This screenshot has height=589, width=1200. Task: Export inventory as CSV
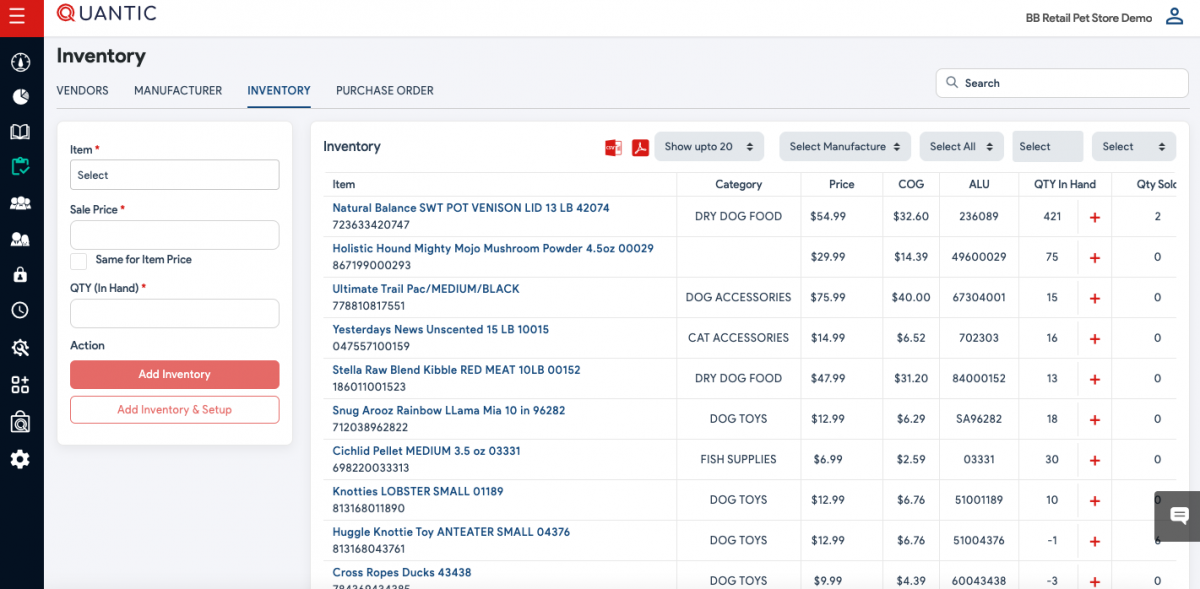[613, 148]
